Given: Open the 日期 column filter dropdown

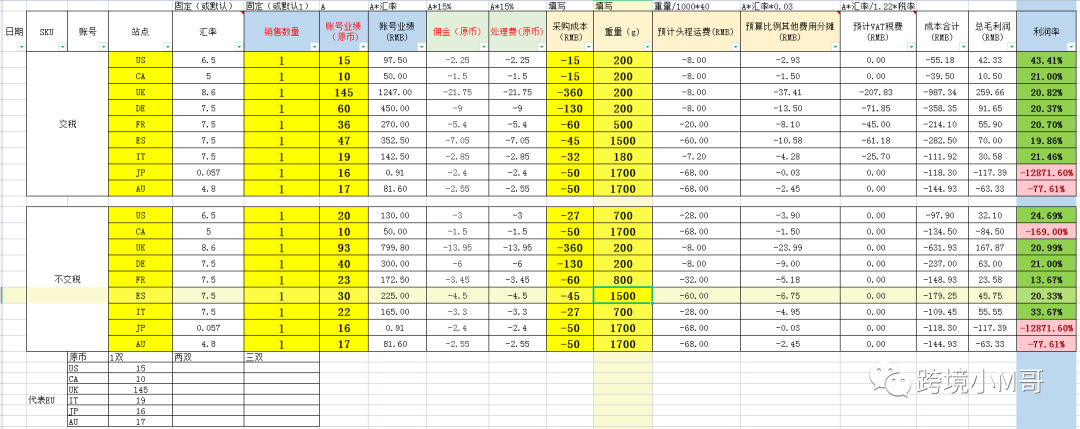Looking at the screenshot, I should click(19, 45).
